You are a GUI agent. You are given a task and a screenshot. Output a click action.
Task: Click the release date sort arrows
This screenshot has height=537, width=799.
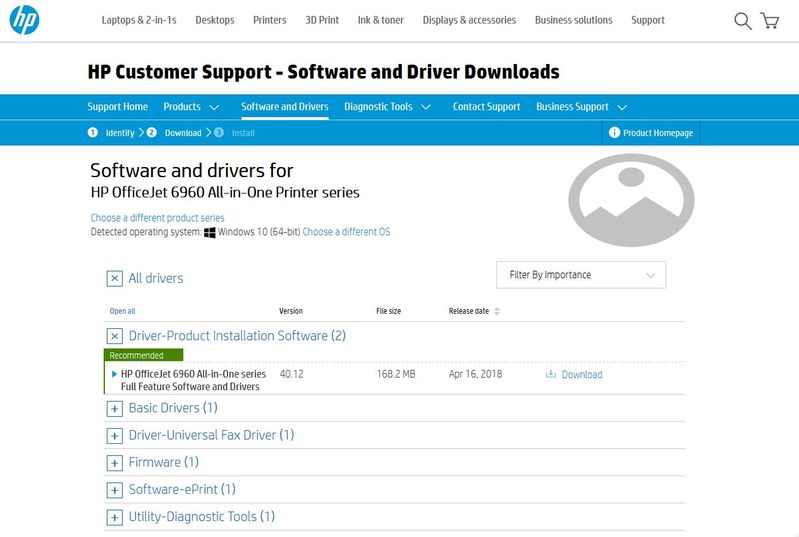coord(497,311)
